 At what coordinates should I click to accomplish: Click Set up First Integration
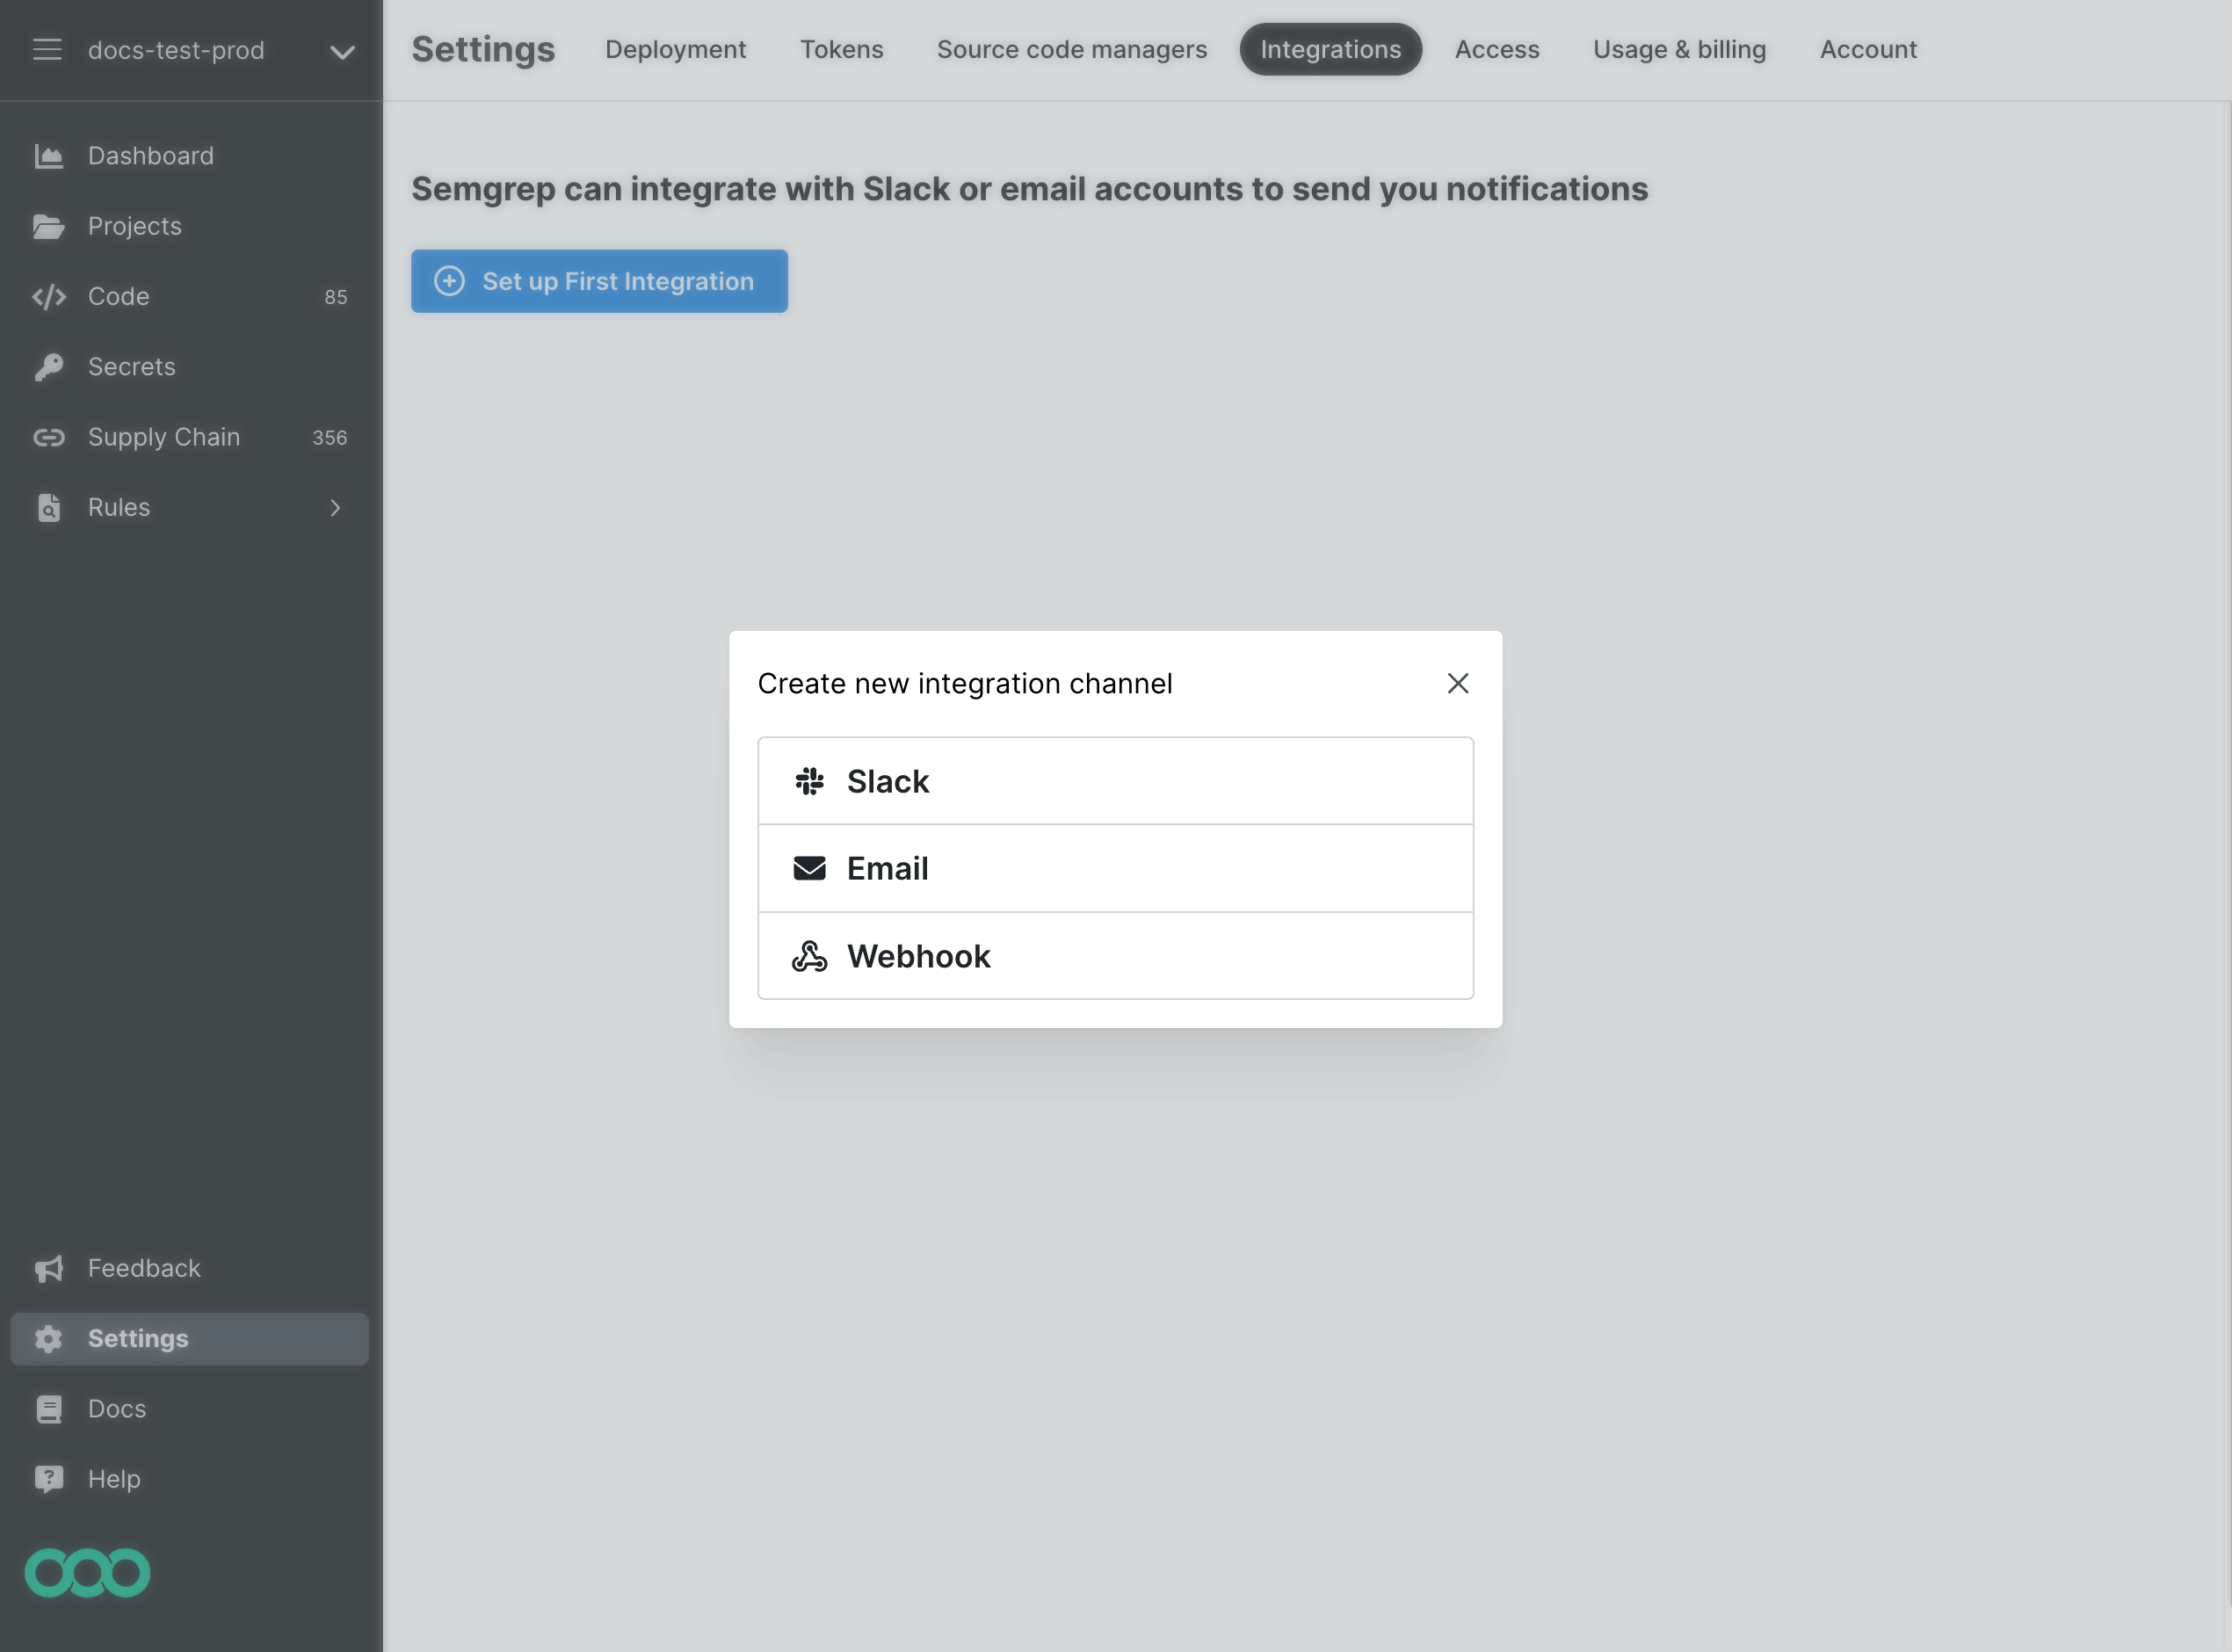pyautogui.click(x=598, y=281)
